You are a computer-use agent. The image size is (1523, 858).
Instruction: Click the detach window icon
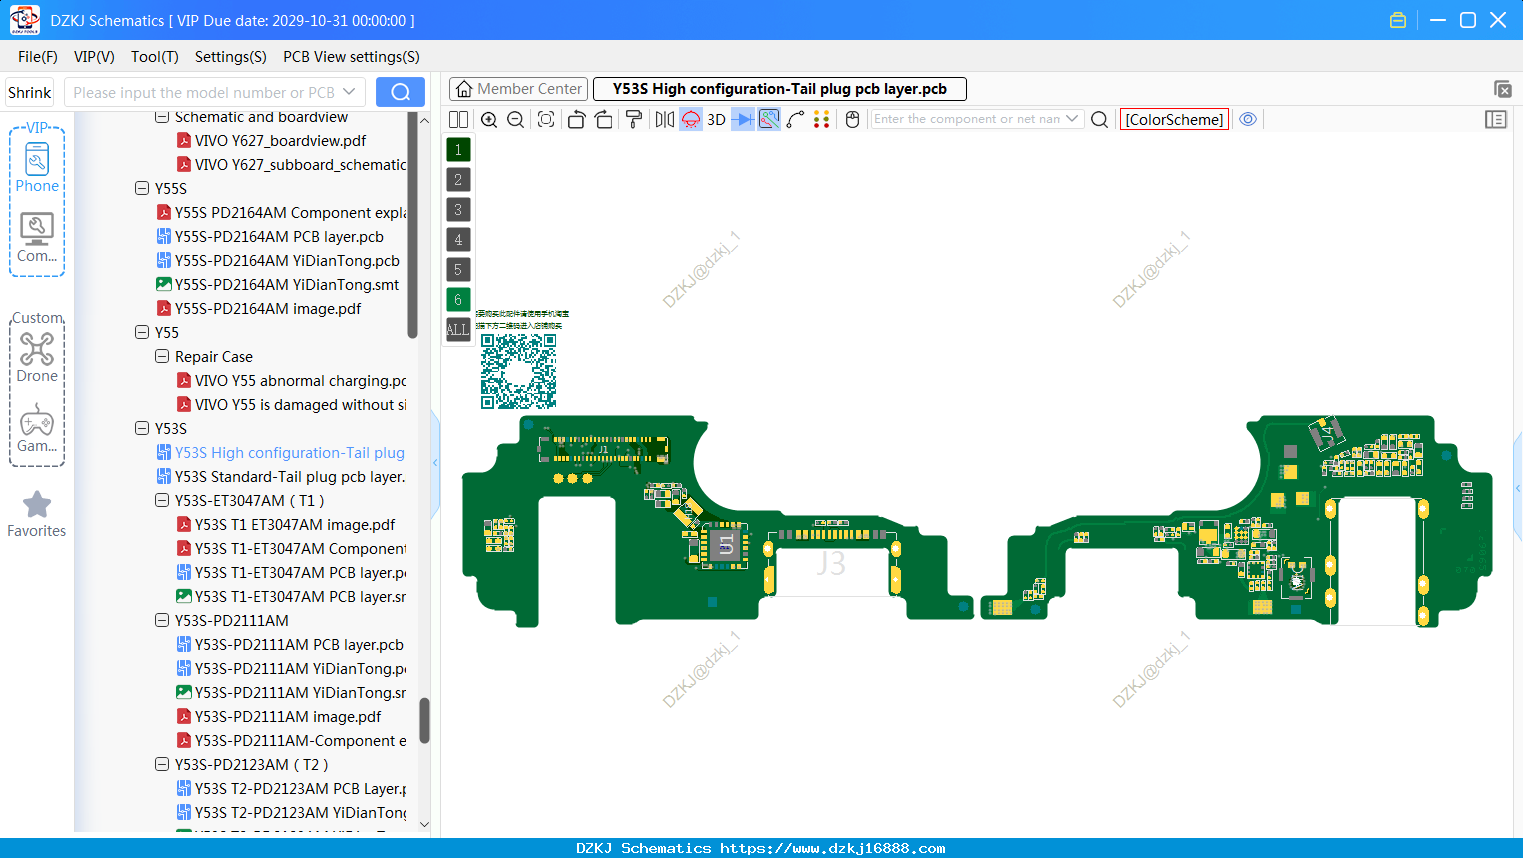(x=1502, y=89)
